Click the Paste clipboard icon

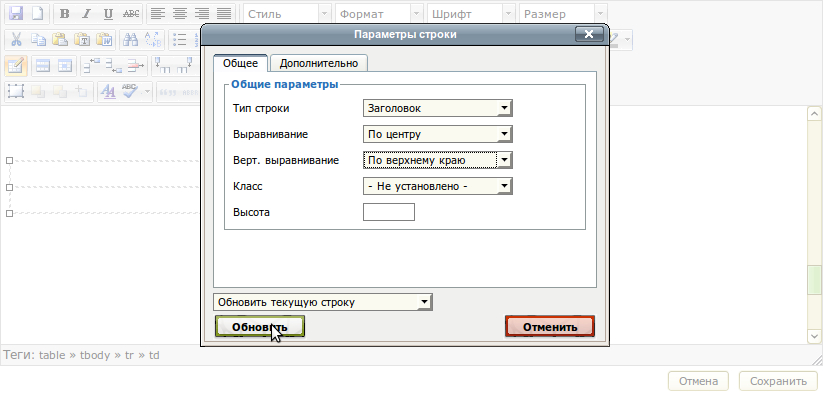60,39
